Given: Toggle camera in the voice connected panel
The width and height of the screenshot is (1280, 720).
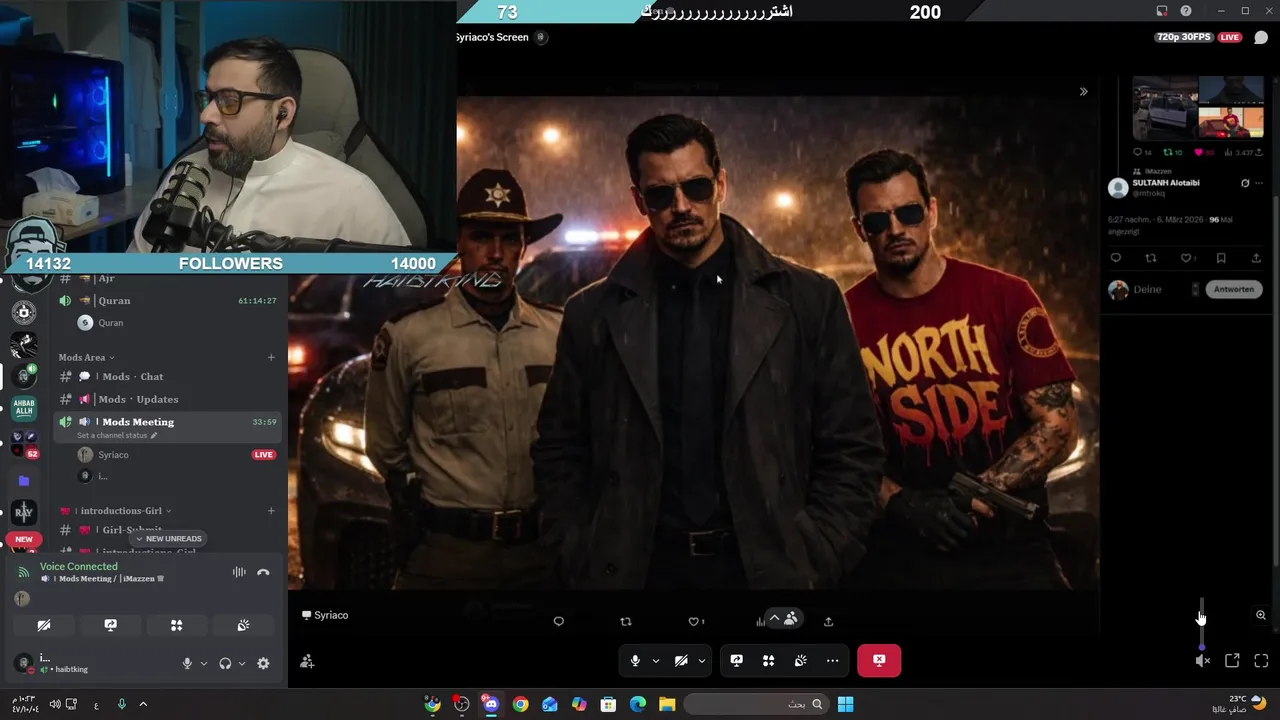Looking at the screenshot, I should click(44, 625).
